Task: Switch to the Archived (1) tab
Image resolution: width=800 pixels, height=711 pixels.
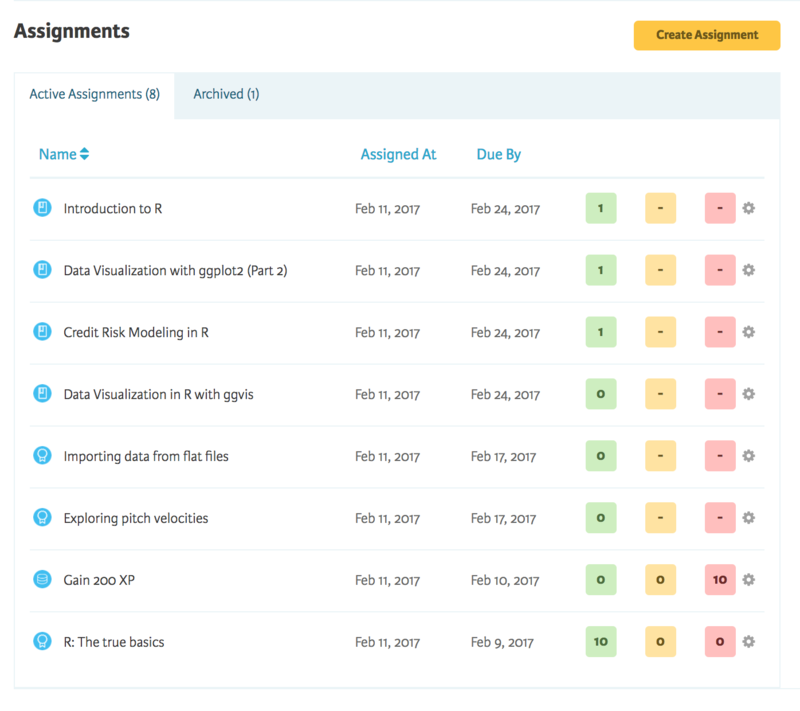Action: [226, 94]
